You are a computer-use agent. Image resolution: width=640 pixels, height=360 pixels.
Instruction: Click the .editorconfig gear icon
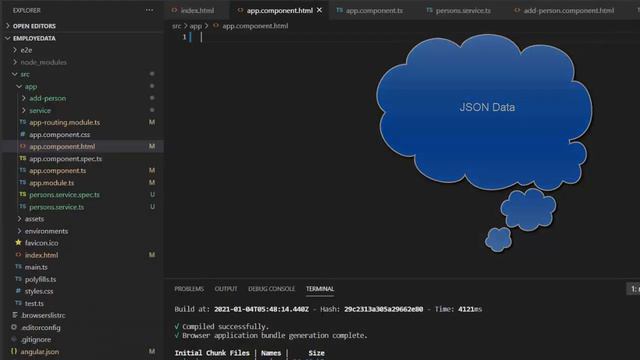click(x=14, y=327)
